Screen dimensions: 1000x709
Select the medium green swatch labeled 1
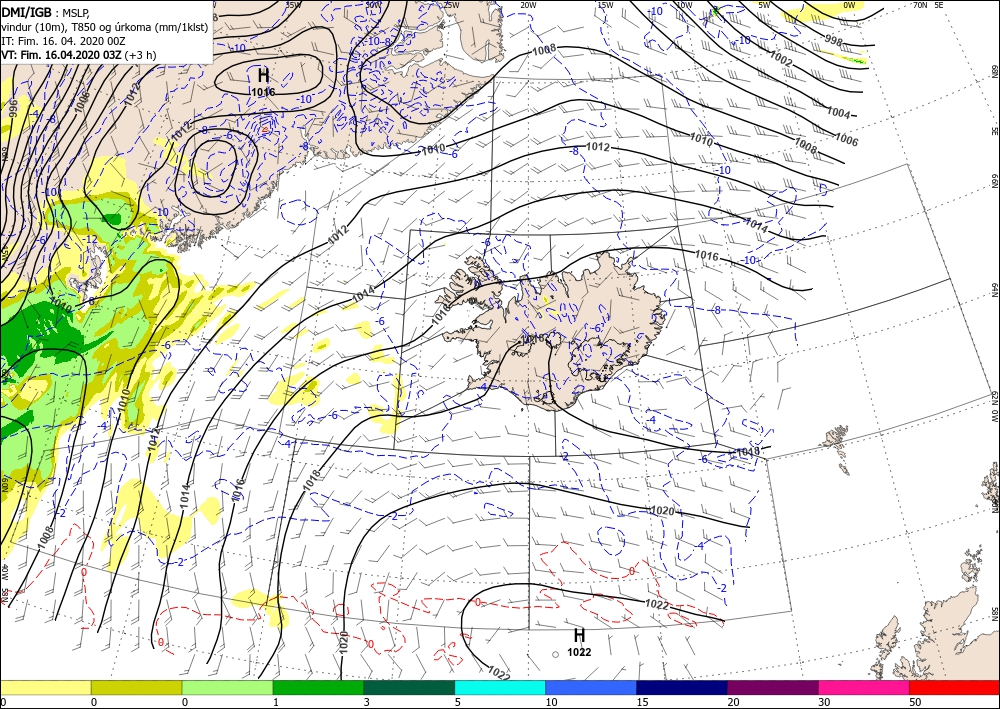(x=318, y=687)
